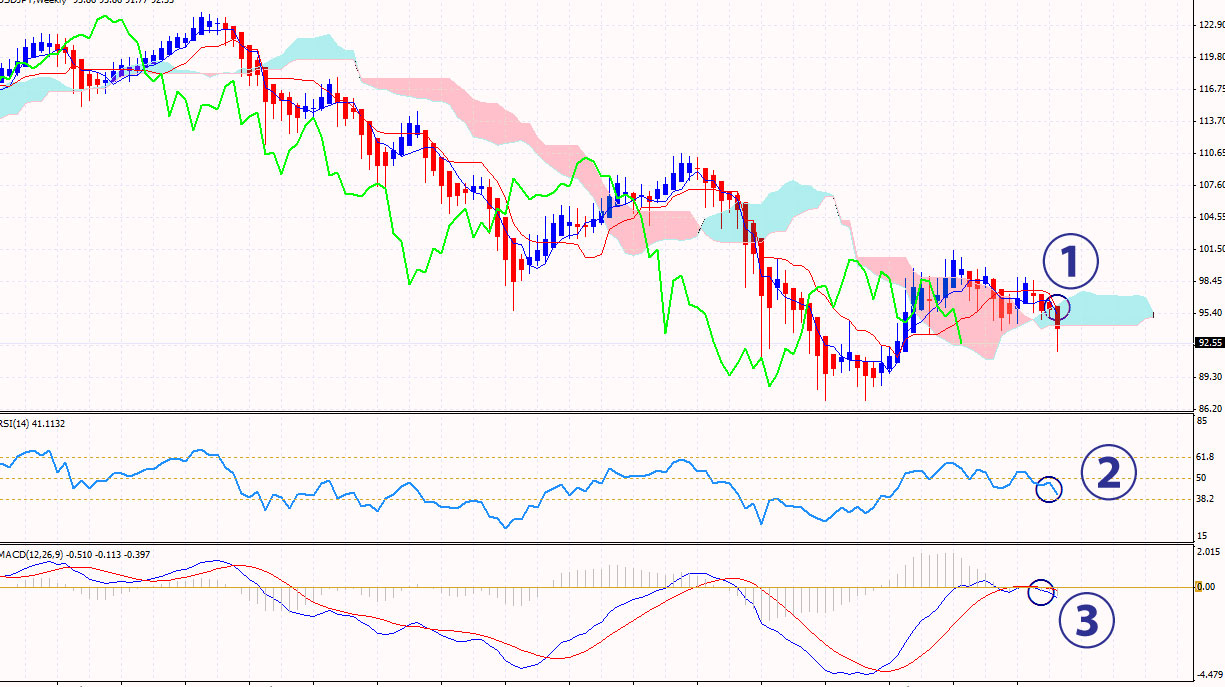Click the 110.65 price axis label
This screenshot has width=1225, height=687.
[1210, 153]
